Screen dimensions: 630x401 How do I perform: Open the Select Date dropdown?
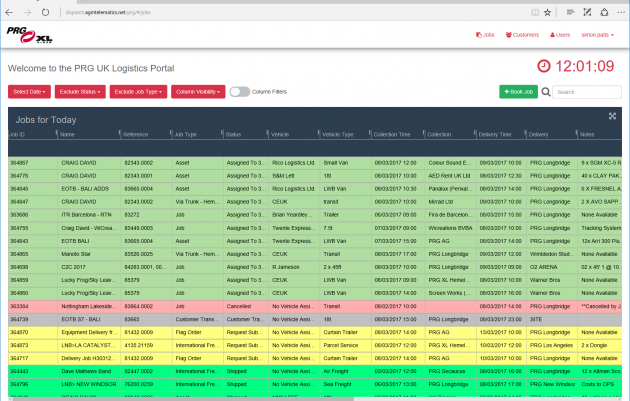point(29,92)
